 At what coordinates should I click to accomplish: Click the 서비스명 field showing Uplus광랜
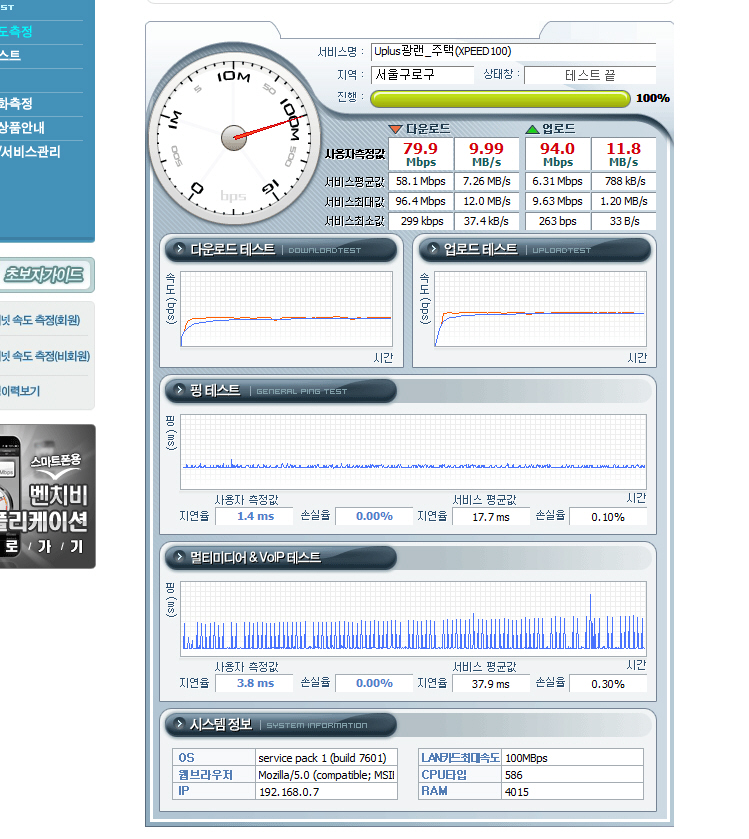[x=514, y=52]
